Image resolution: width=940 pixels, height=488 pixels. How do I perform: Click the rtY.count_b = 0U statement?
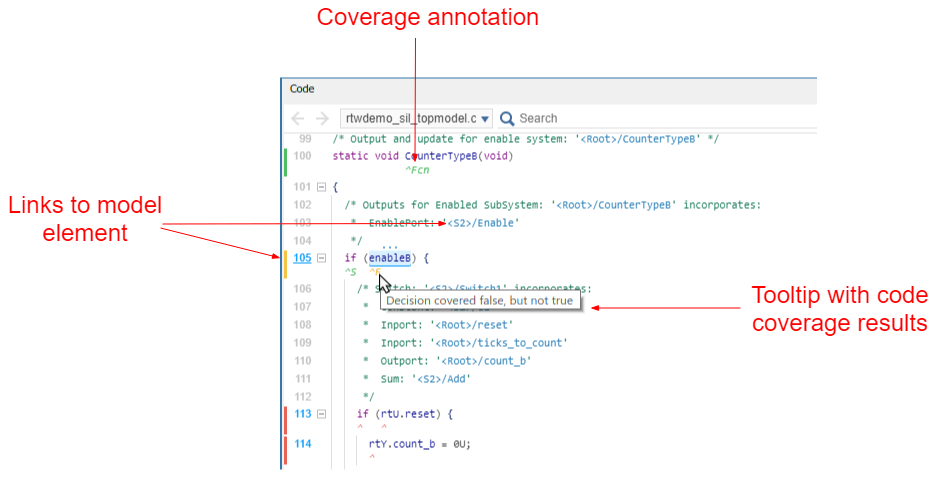click(420, 444)
